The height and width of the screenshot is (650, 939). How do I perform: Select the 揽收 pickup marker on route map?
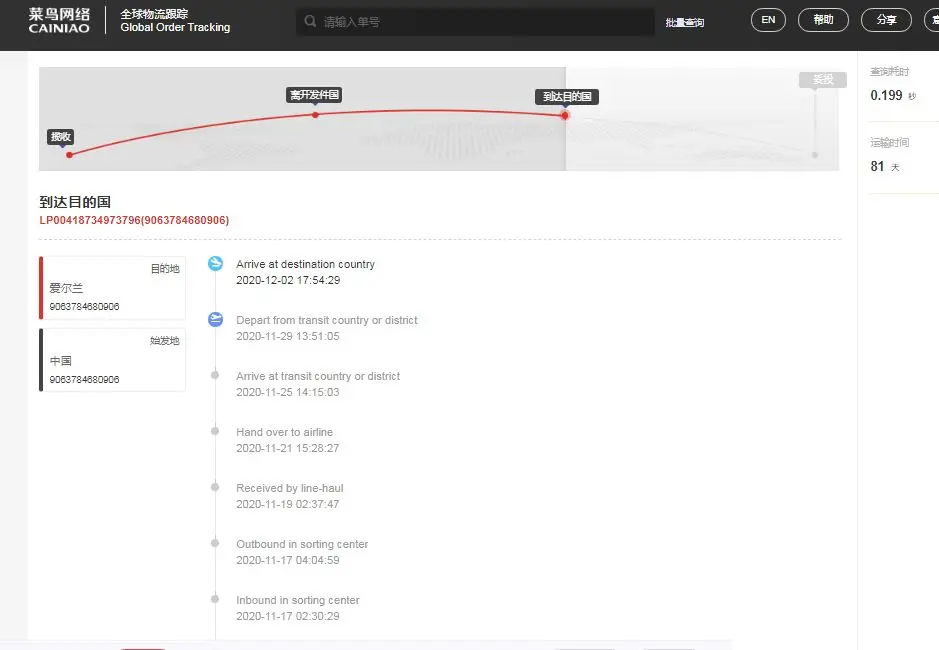point(61,137)
